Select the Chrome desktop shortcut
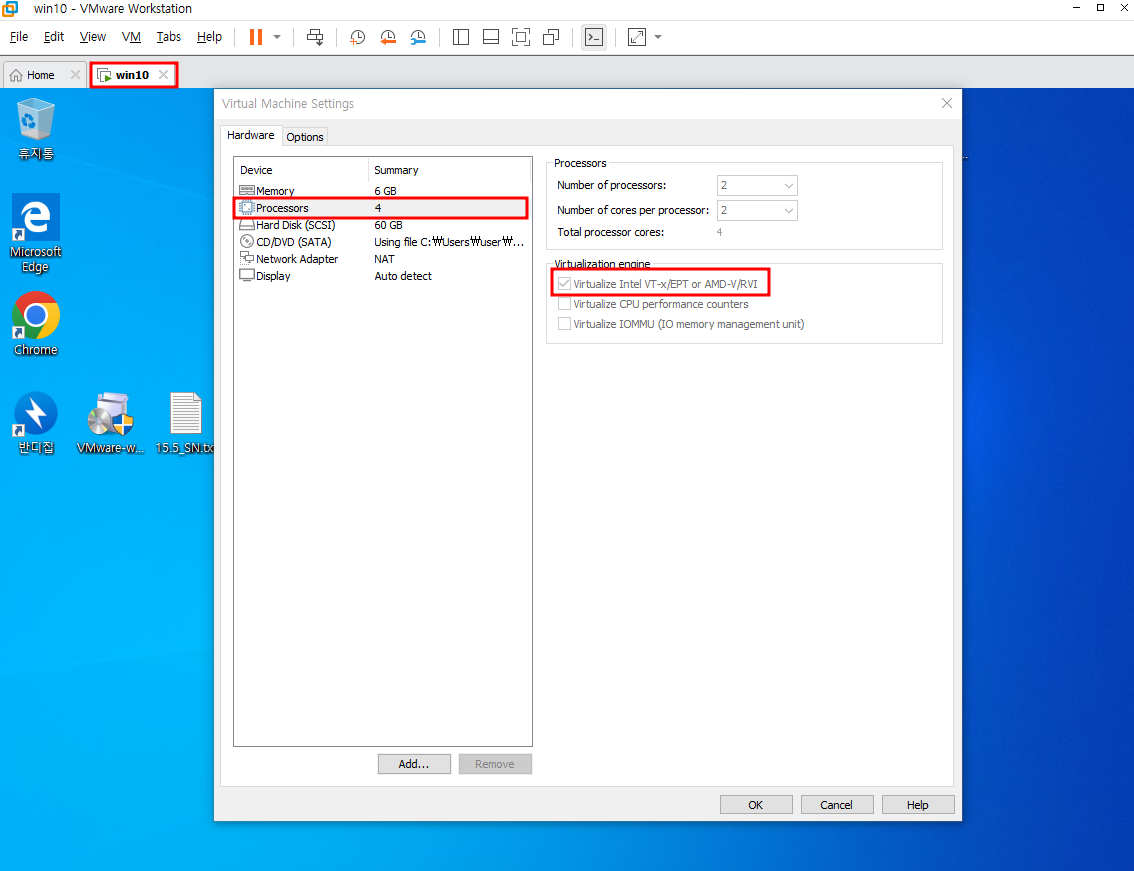The image size is (1134, 871). (x=35, y=323)
